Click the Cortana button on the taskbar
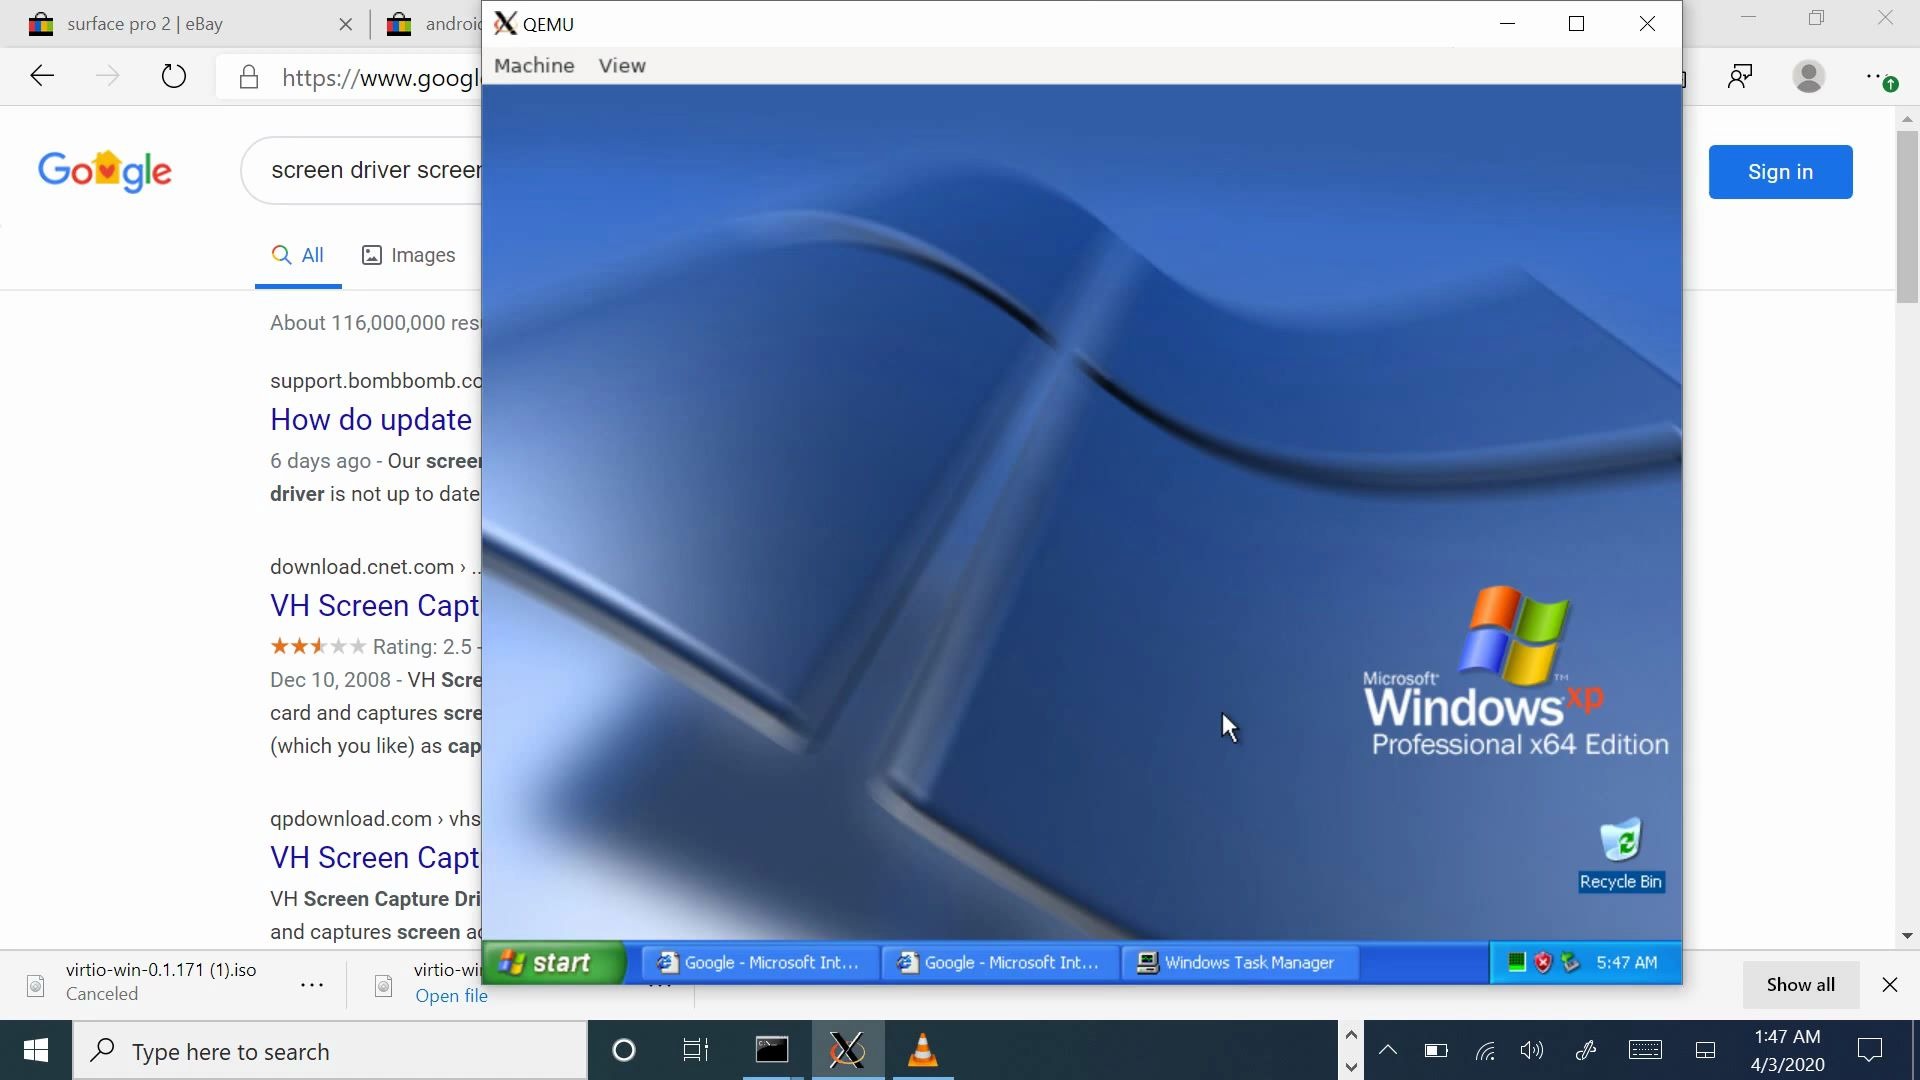The image size is (1920, 1080). tap(624, 1050)
